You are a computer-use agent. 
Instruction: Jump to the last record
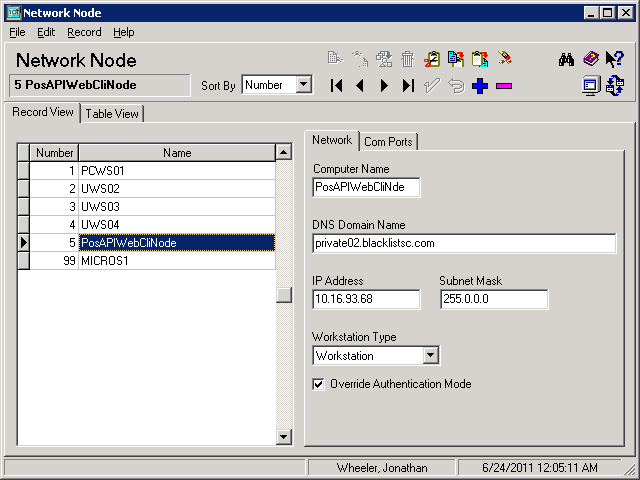408,86
